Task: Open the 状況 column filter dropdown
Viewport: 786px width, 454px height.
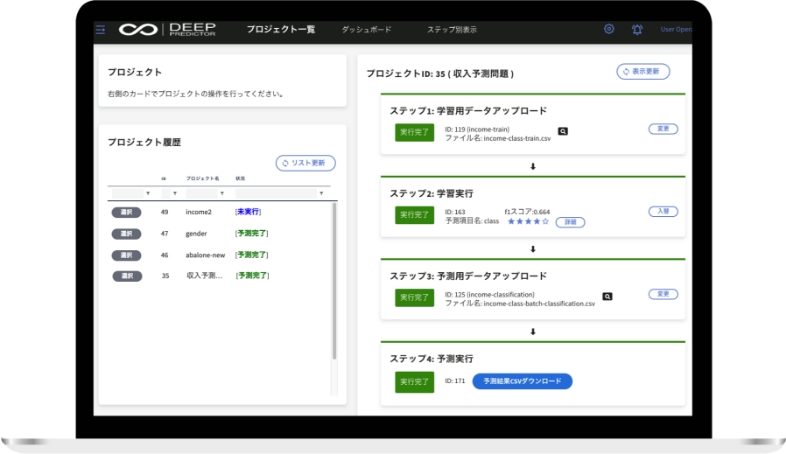Action: [321, 193]
